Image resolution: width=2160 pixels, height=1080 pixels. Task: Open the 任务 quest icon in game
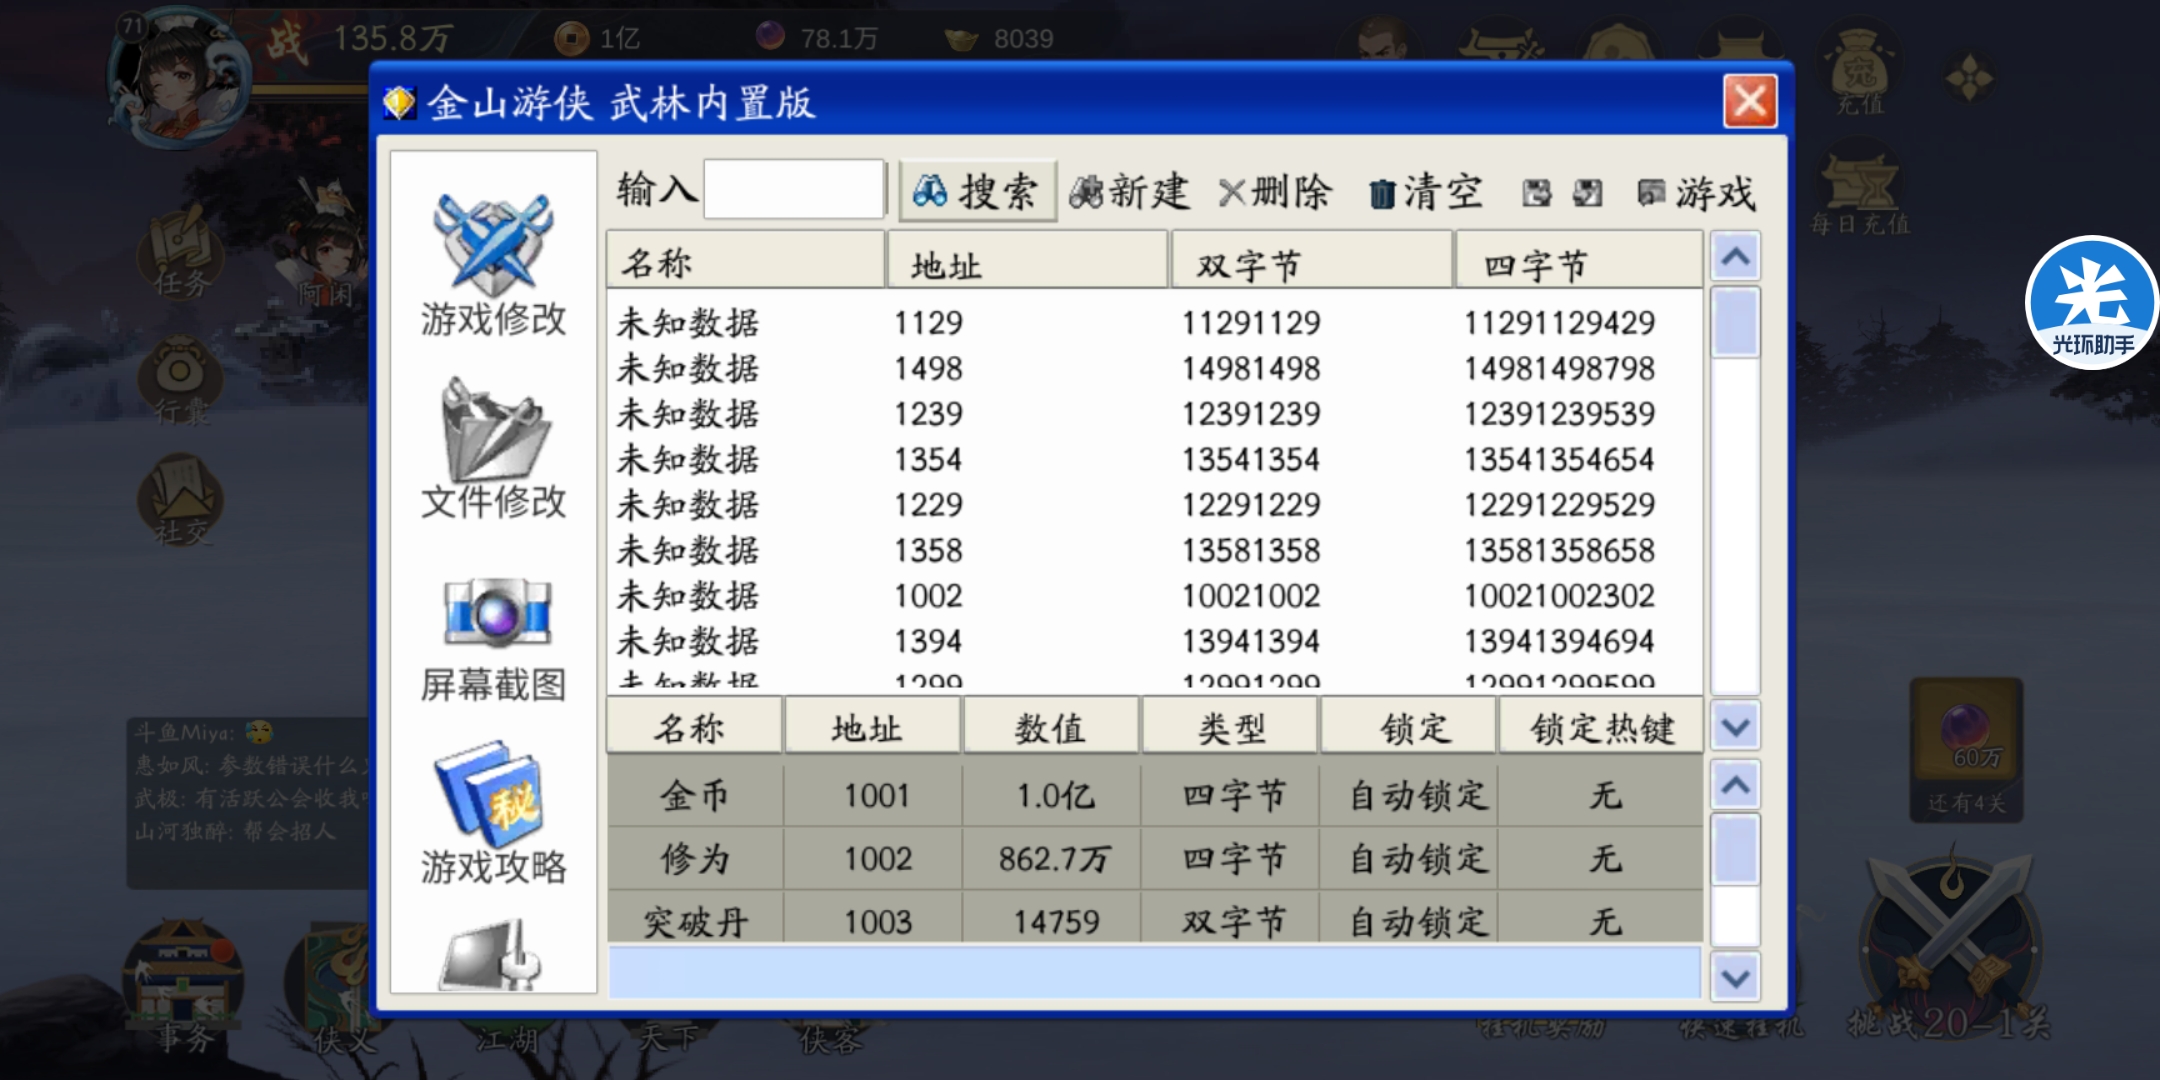182,255
